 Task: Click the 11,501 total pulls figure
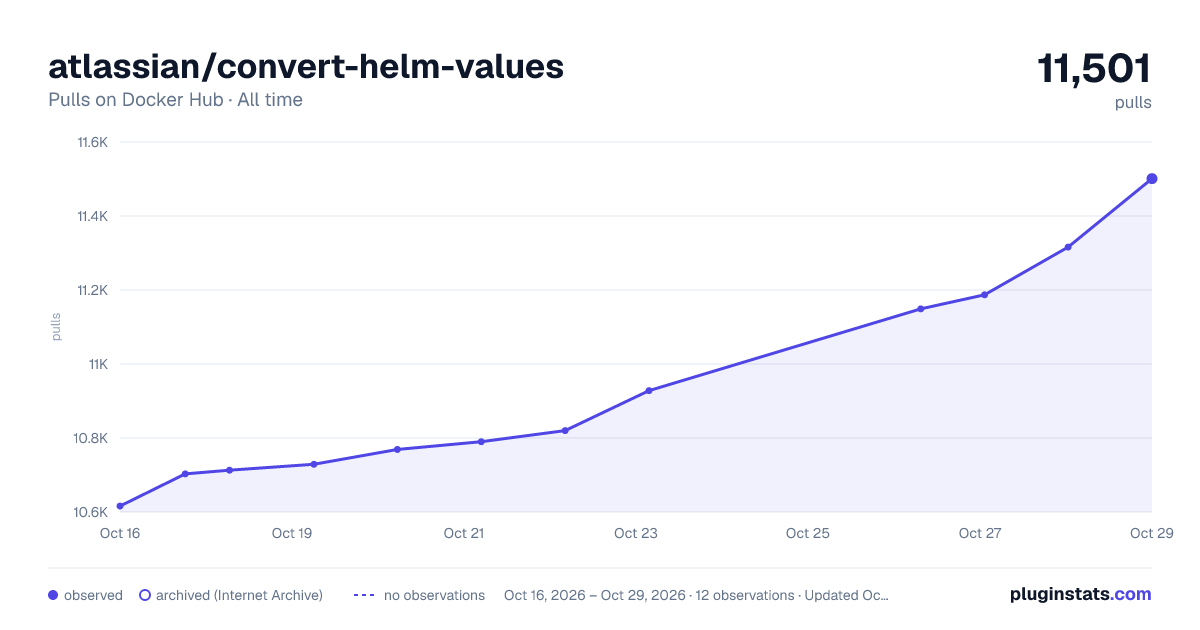click(x=1094, y=69)
